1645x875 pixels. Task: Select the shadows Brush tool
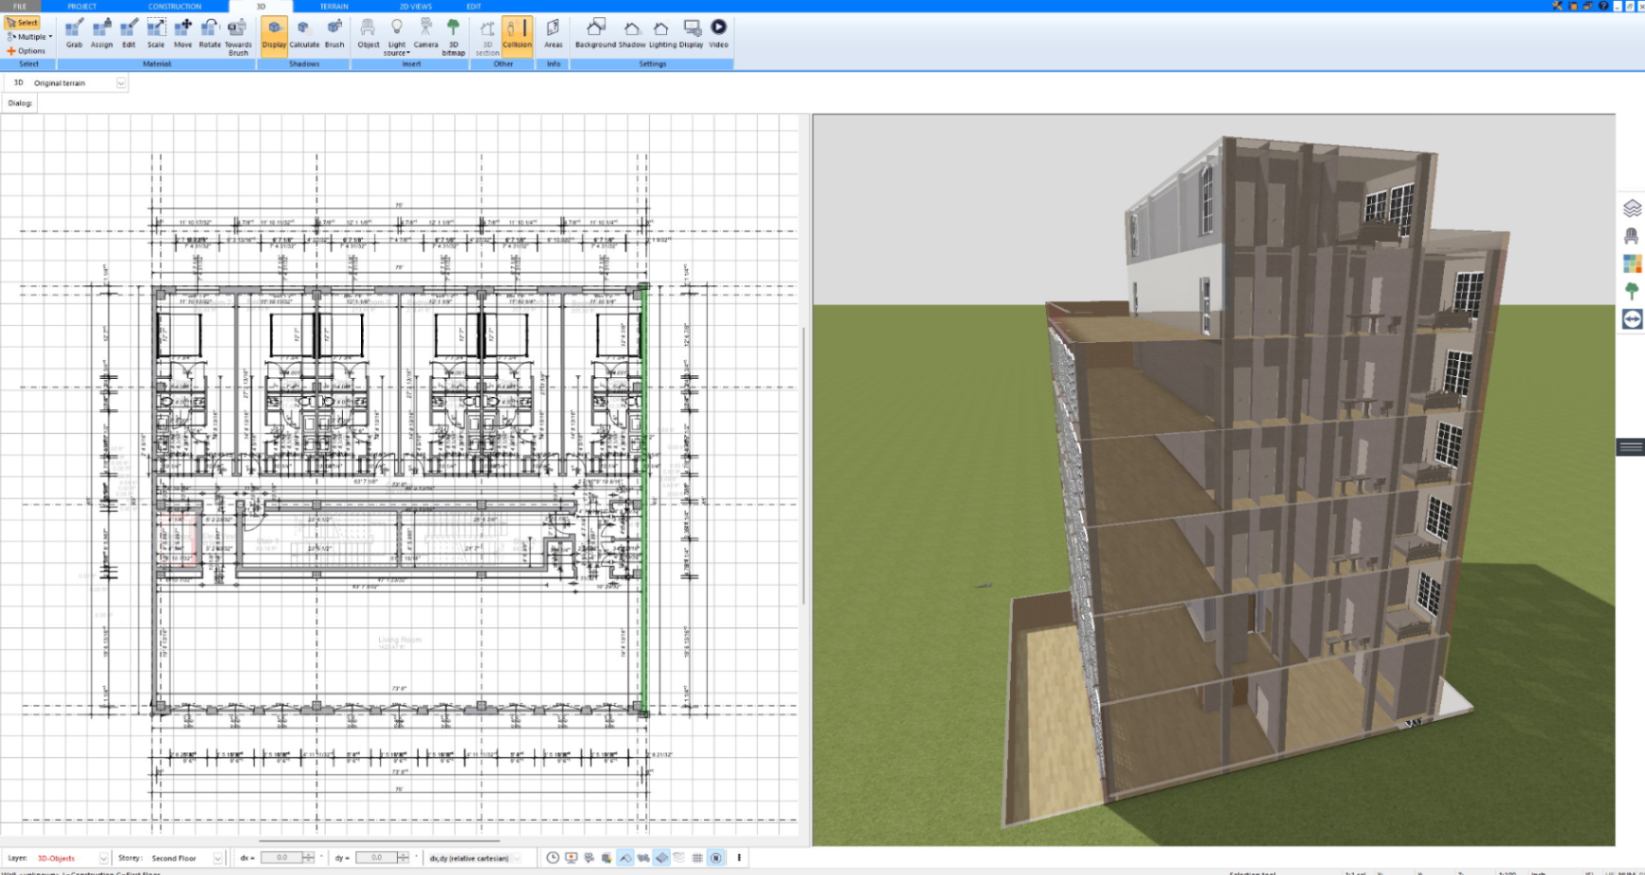point(334,33)
